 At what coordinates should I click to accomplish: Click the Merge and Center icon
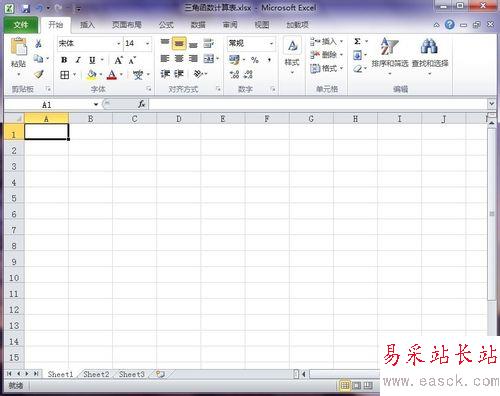pos(209,59)
